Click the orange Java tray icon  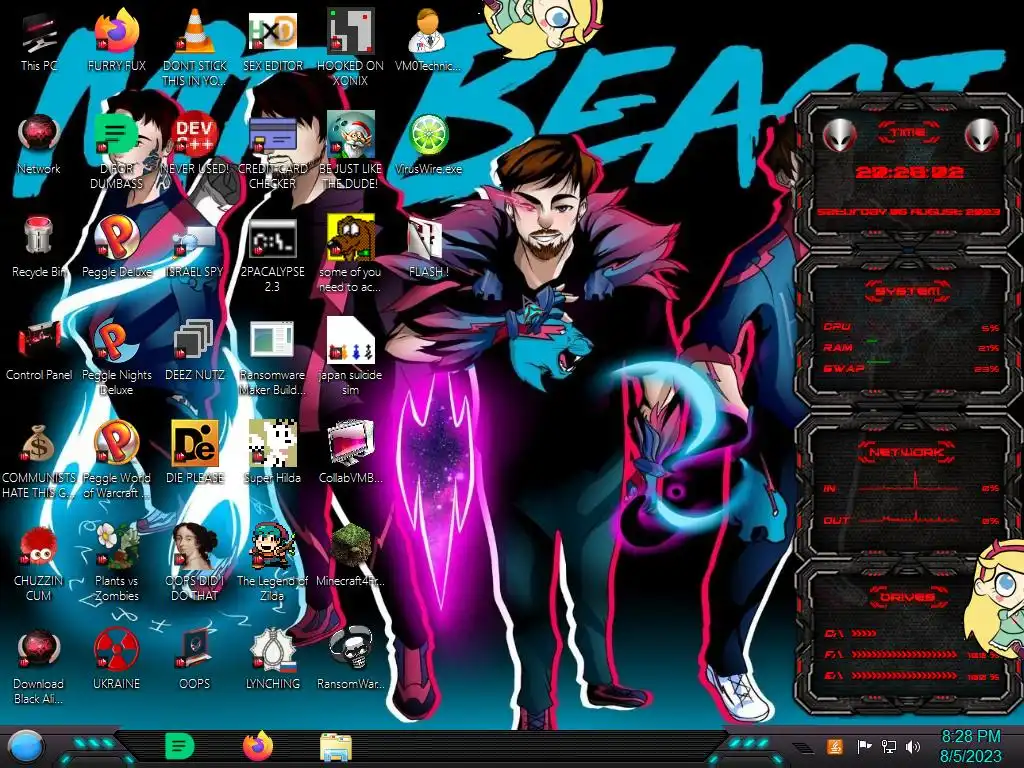(835, 746)
